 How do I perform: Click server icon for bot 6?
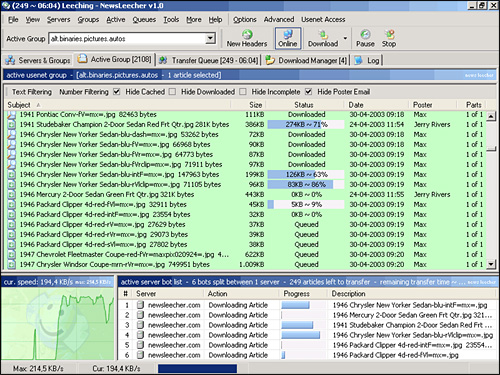[x=140, y=355]
